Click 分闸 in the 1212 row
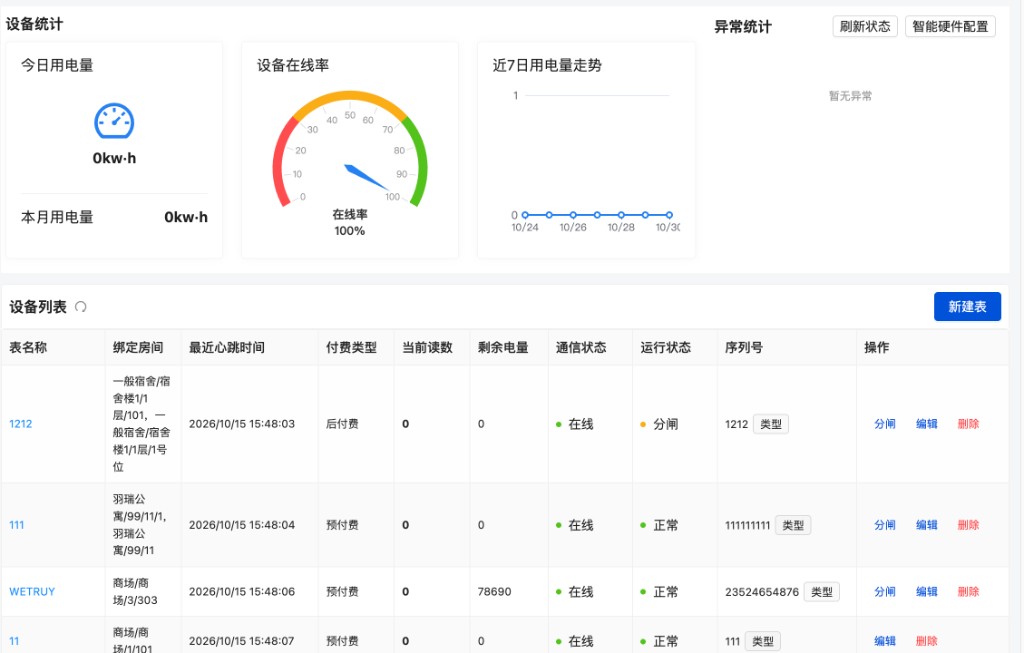Image resolution: width=1024 pixels, height=653 pixels. point(885,424)
